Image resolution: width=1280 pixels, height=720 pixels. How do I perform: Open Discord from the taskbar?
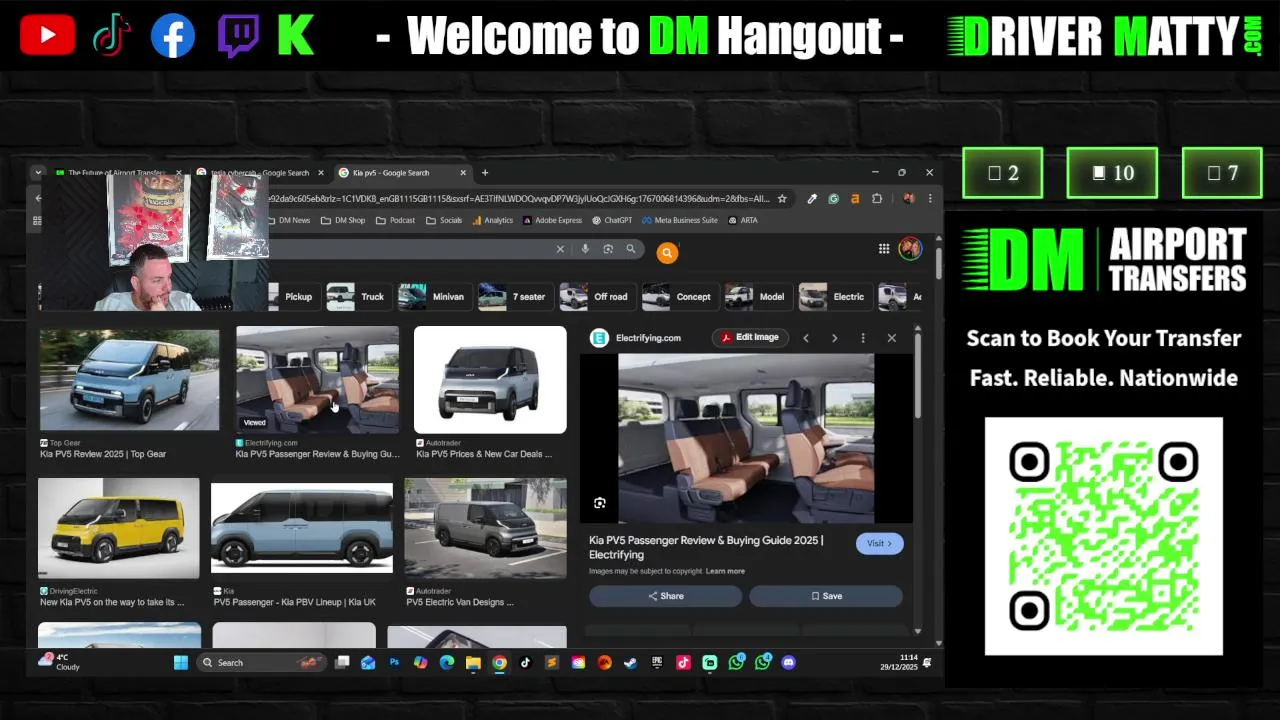click(788, 662)
